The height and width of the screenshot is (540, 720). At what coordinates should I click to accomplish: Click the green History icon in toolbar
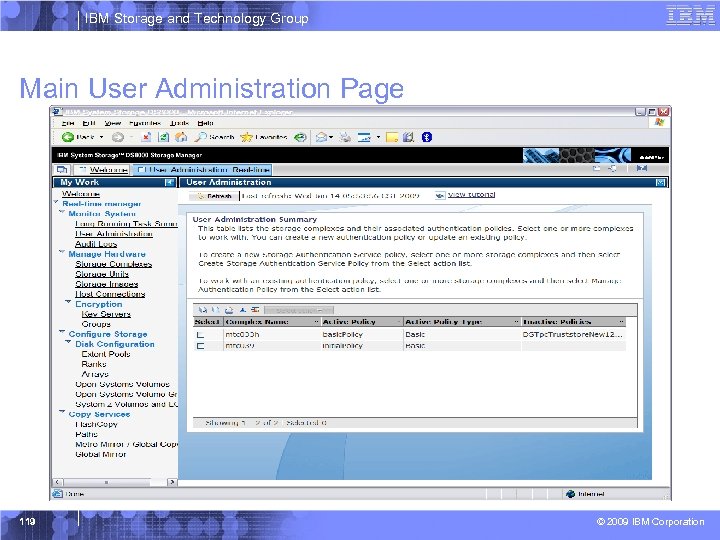tap(300, 137)
